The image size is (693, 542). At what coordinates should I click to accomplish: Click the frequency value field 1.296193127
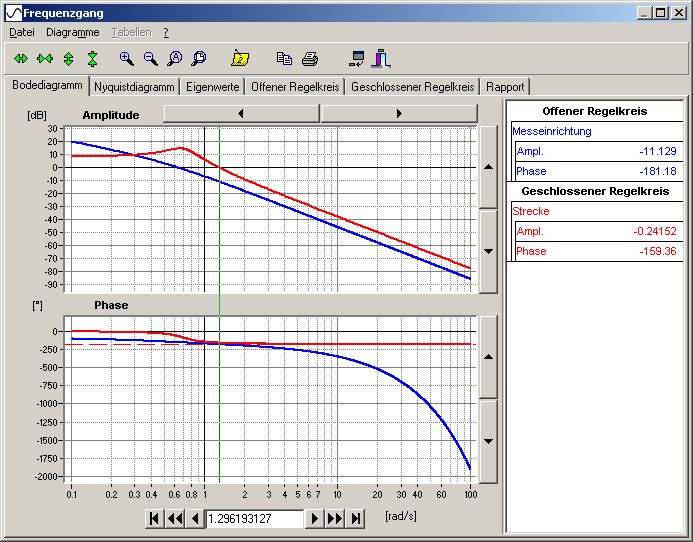255,519
